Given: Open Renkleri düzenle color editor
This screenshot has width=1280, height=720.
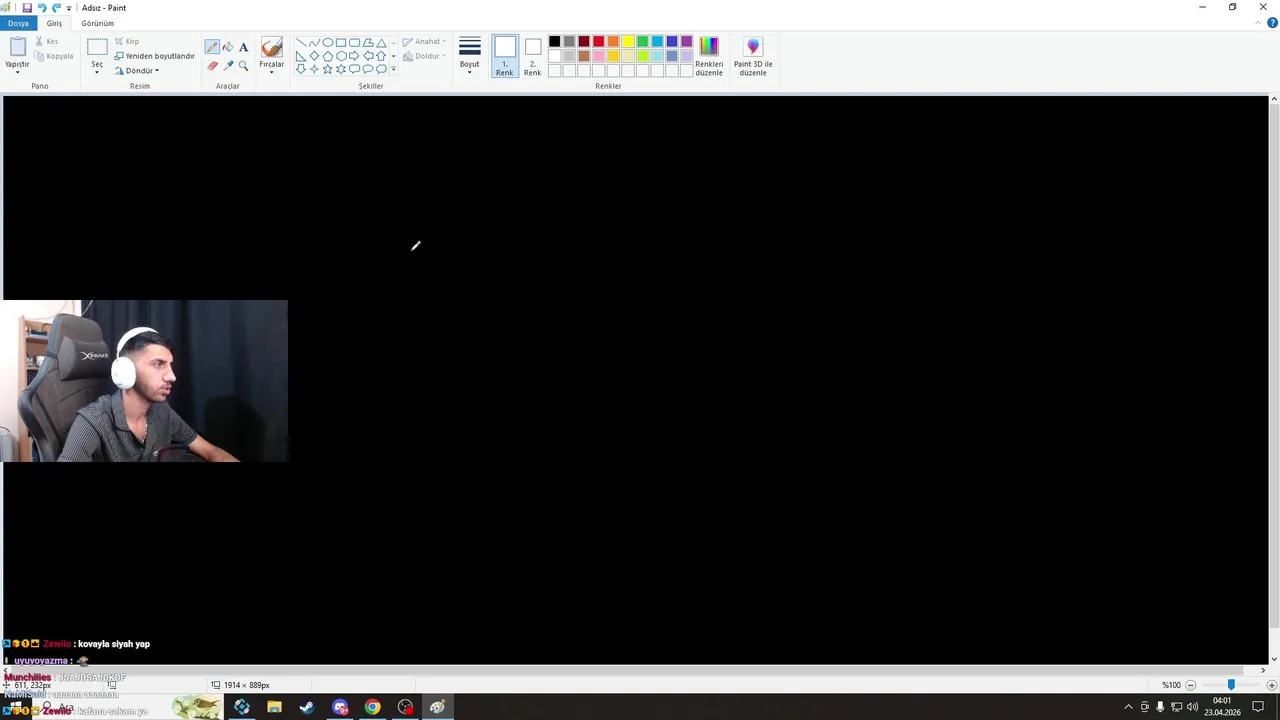Looking at the screenshot, I should (x=709, y=56).
